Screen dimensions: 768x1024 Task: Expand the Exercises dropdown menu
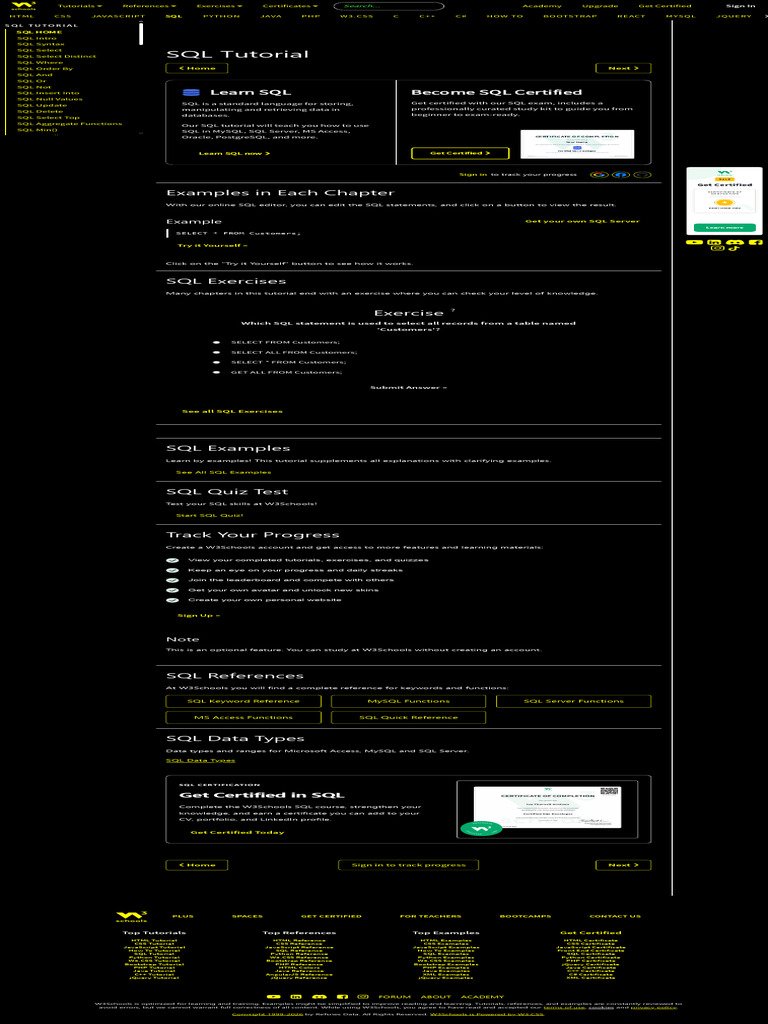coord(219,6)
